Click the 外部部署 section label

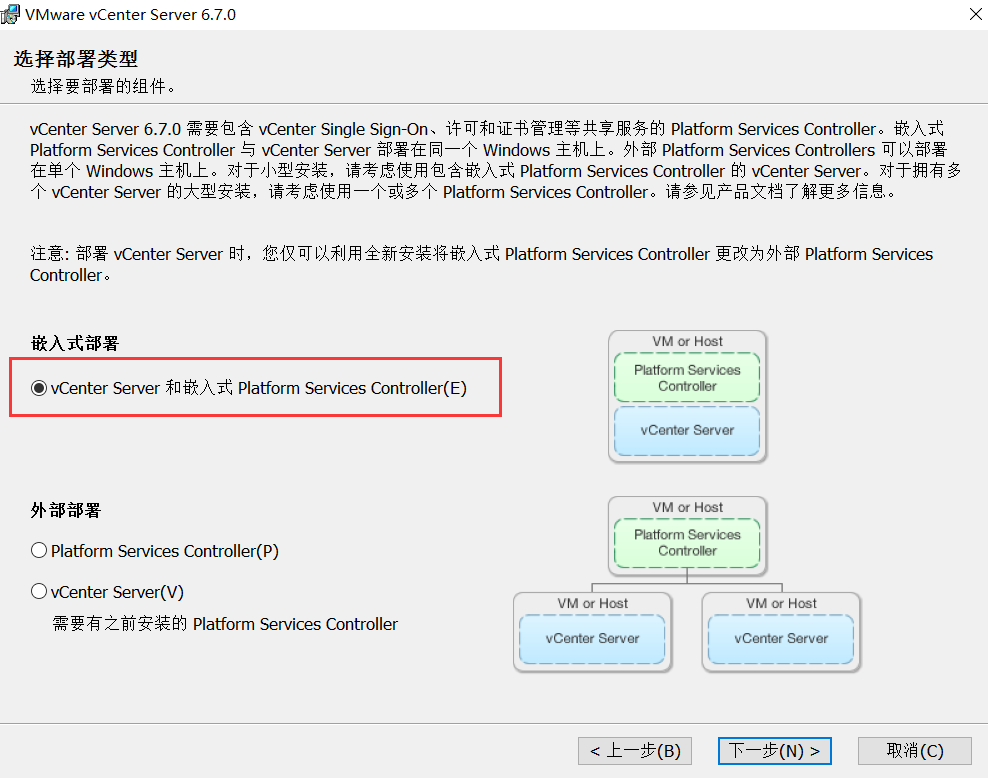66,510
